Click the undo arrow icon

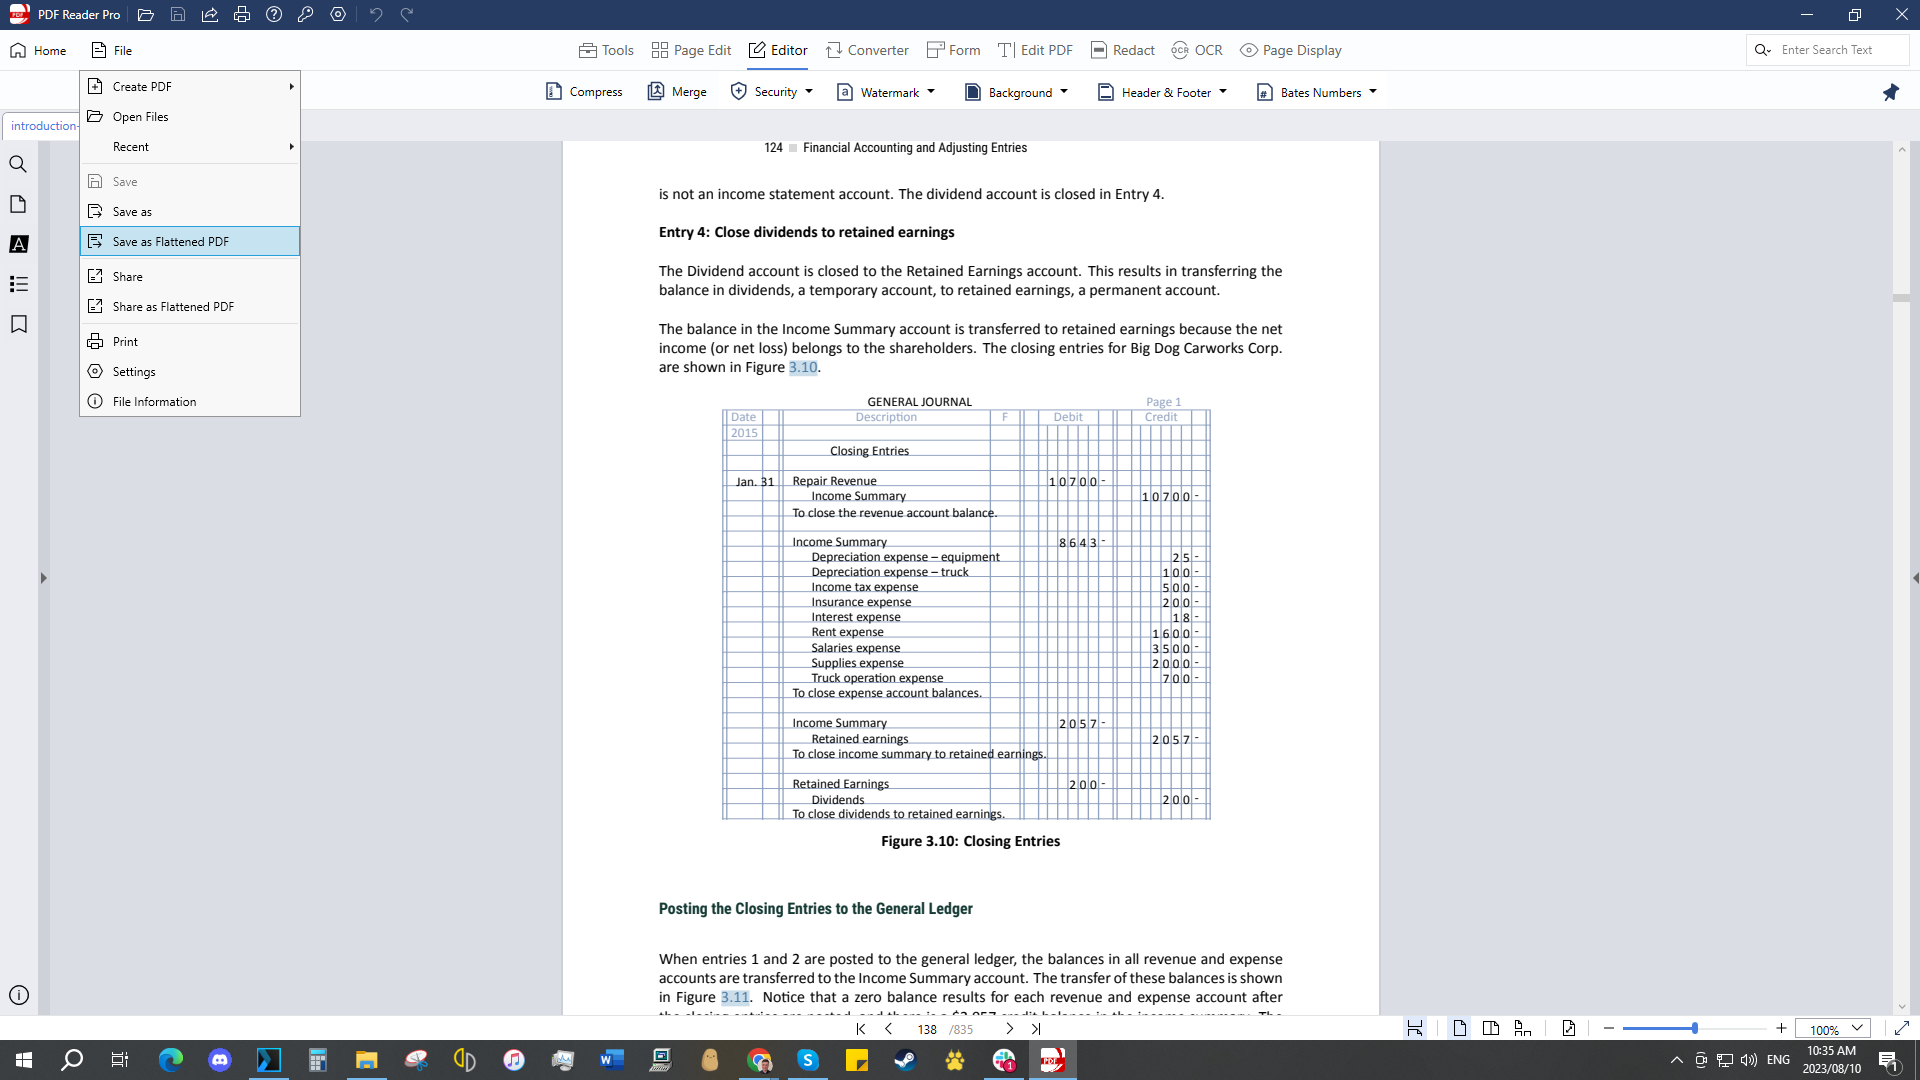pyautogui.click(x=376, y=15)
